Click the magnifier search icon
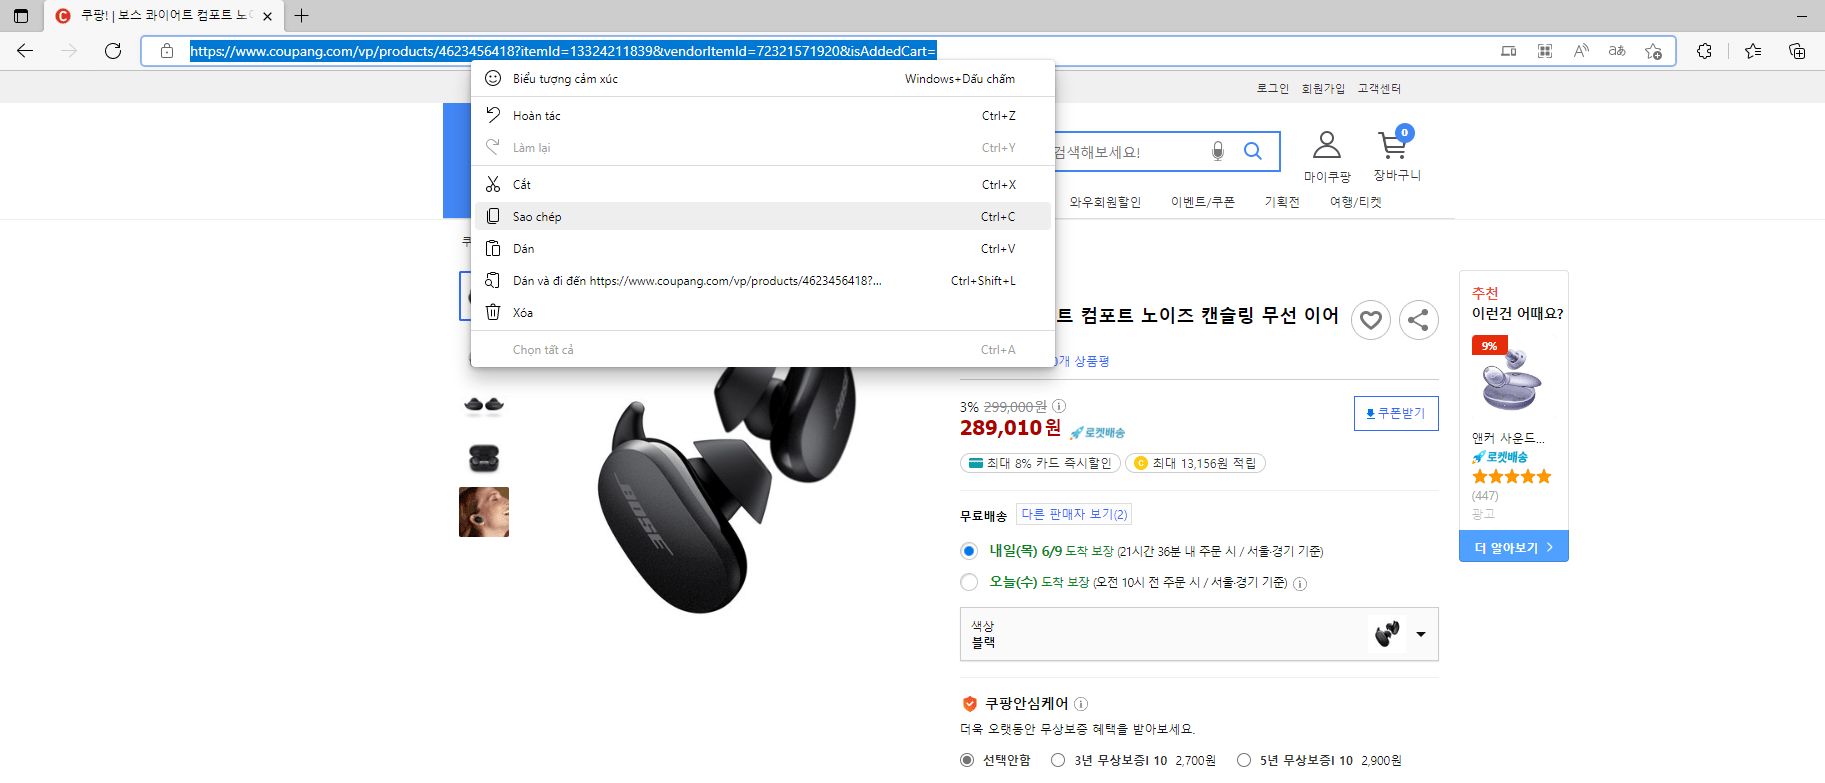The image size is (1825, 783). [1252, 151]
